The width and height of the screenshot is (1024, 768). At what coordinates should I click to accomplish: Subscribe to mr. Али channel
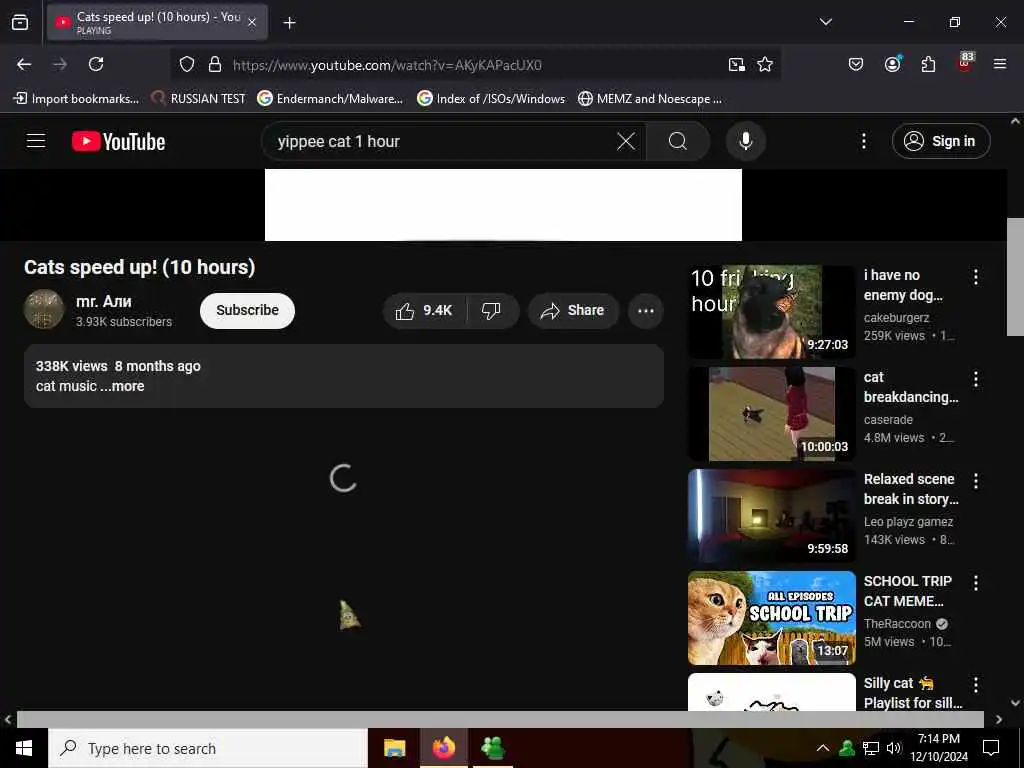[248, 311]
